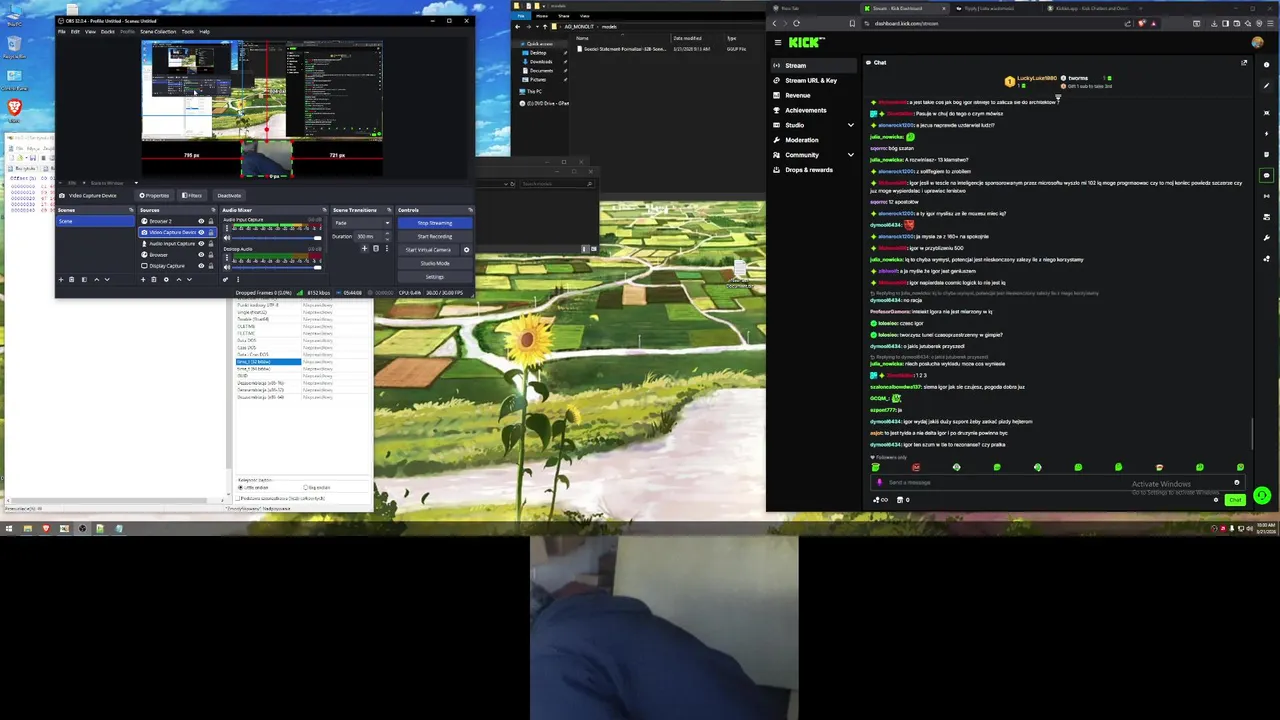The height and width of the screenshot is (720, 1280).
Task: Unlock the Video Capture Device source
Action: pyautogui.click(x=211, y=232)
